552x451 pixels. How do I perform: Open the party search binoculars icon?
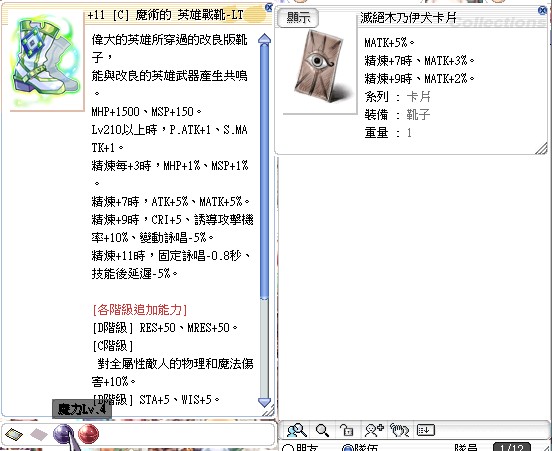tap(296, 430)
